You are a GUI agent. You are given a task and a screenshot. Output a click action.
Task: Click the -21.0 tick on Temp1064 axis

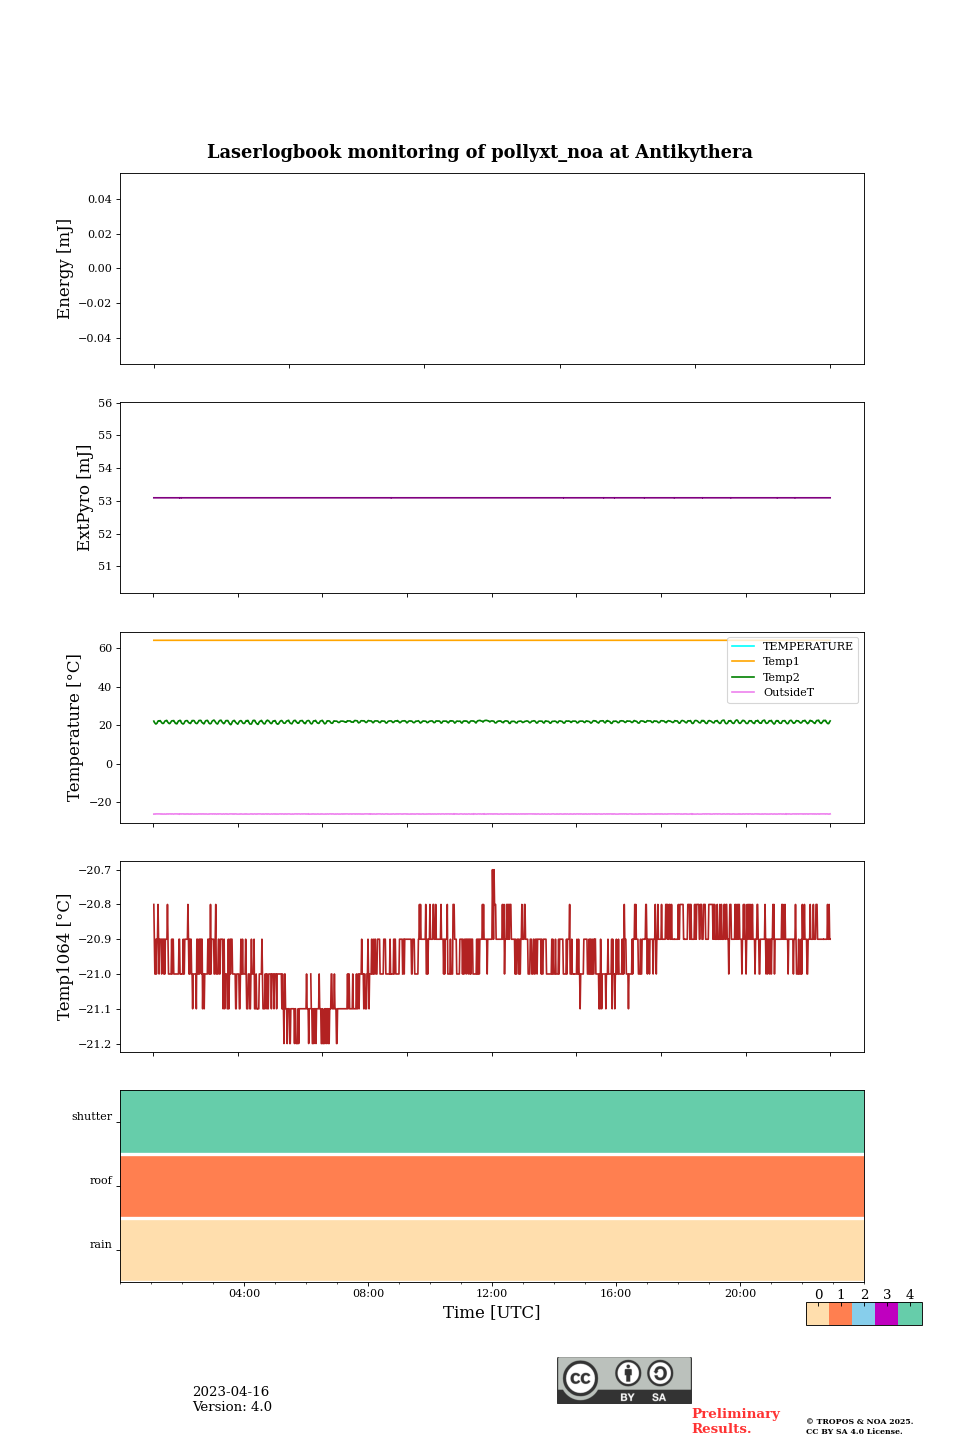pos(96,974)
